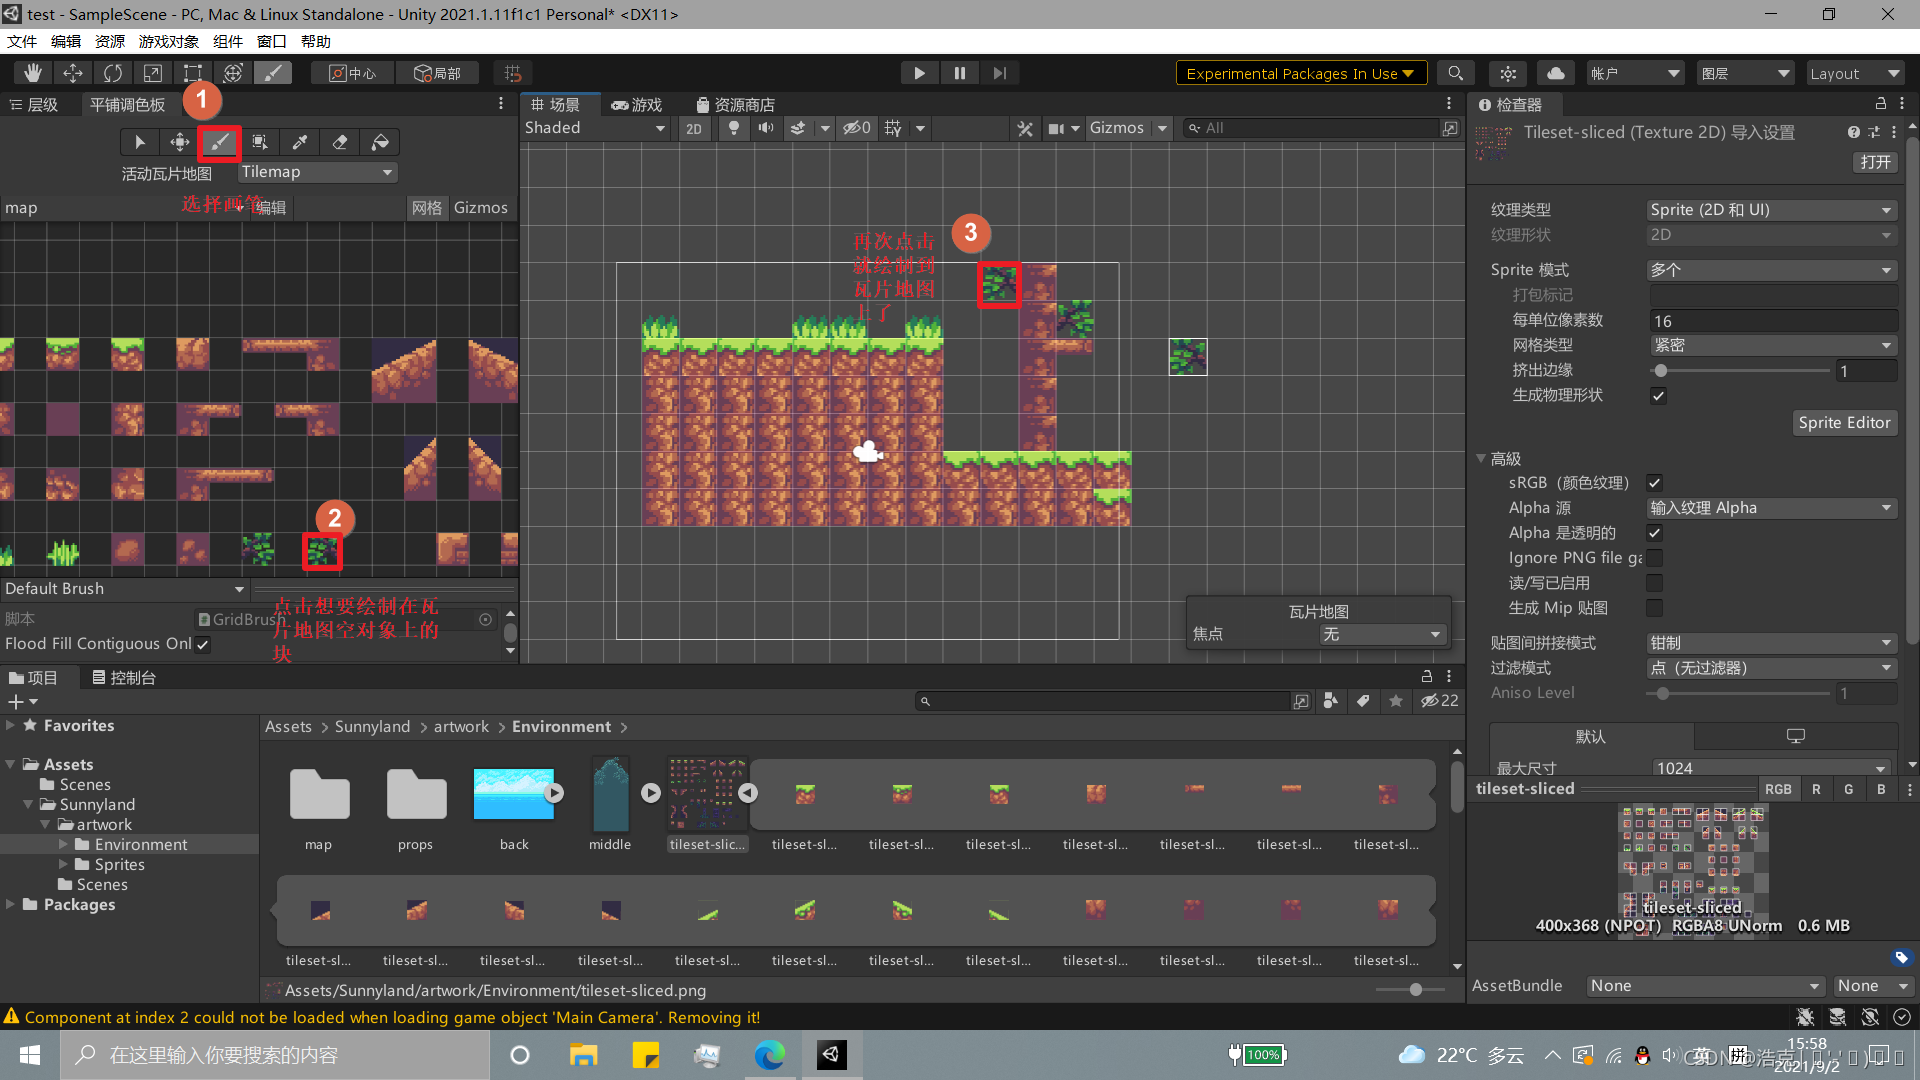Open the File menu
Image resolution: width=1920 pixels, height=1080 pixels.
(x=22, y=41)
